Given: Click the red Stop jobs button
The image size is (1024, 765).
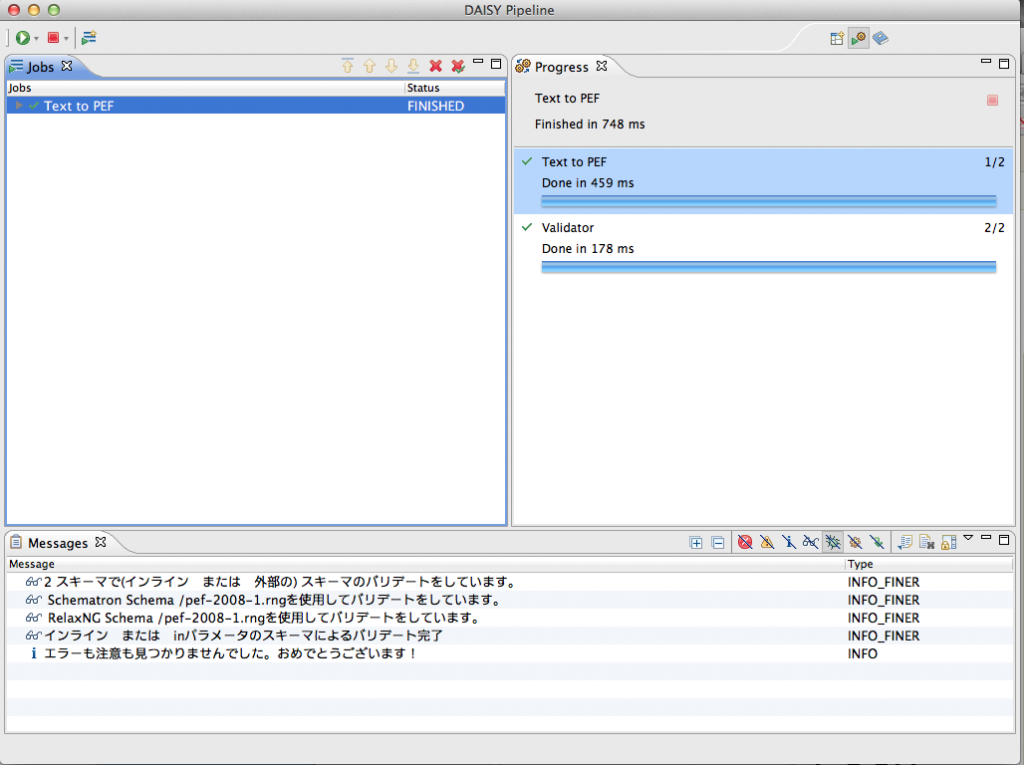Looking at the screenshot, I should pos(54,38).
